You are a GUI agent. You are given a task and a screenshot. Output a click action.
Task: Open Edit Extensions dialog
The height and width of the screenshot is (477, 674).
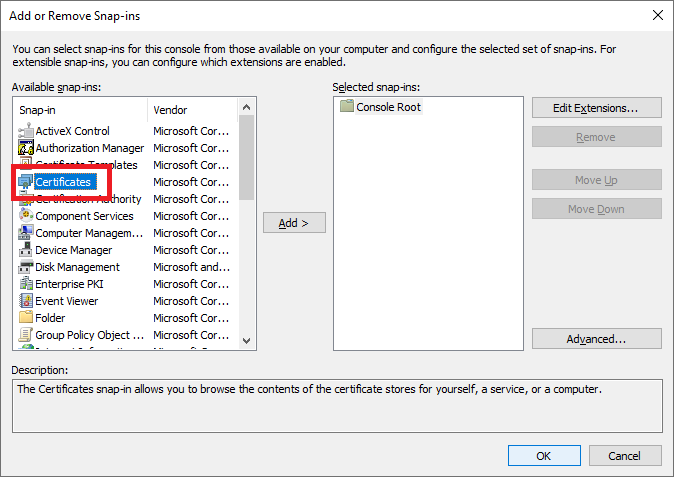pos(596,107)
